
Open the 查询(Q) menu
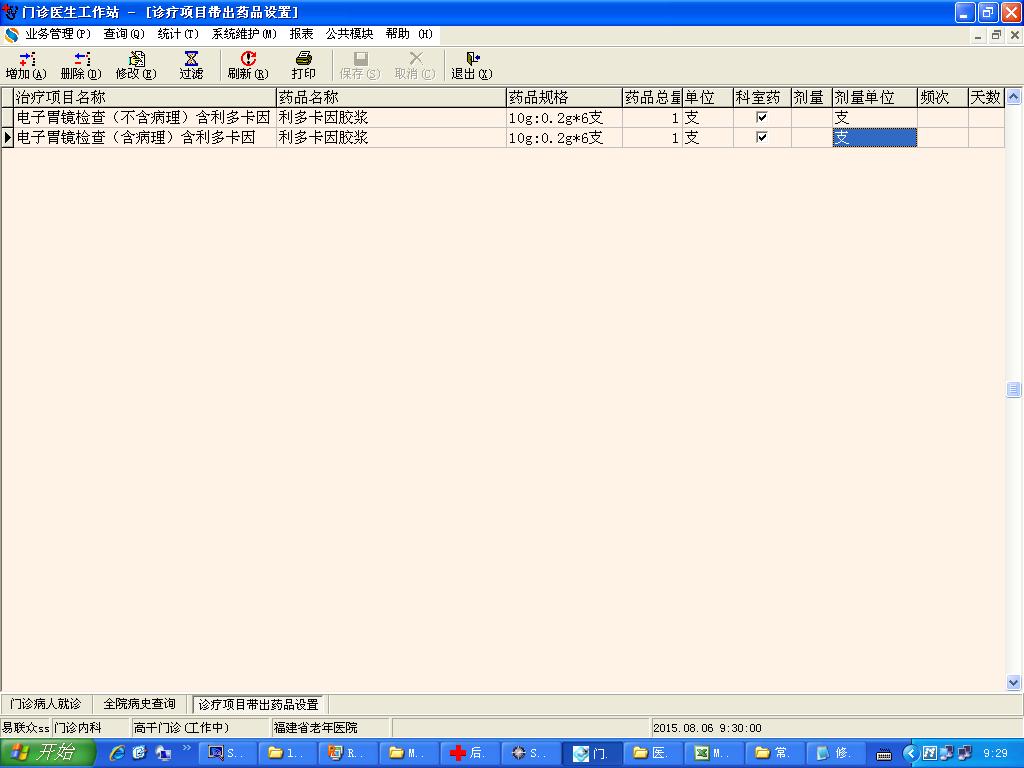pos(123,34)
